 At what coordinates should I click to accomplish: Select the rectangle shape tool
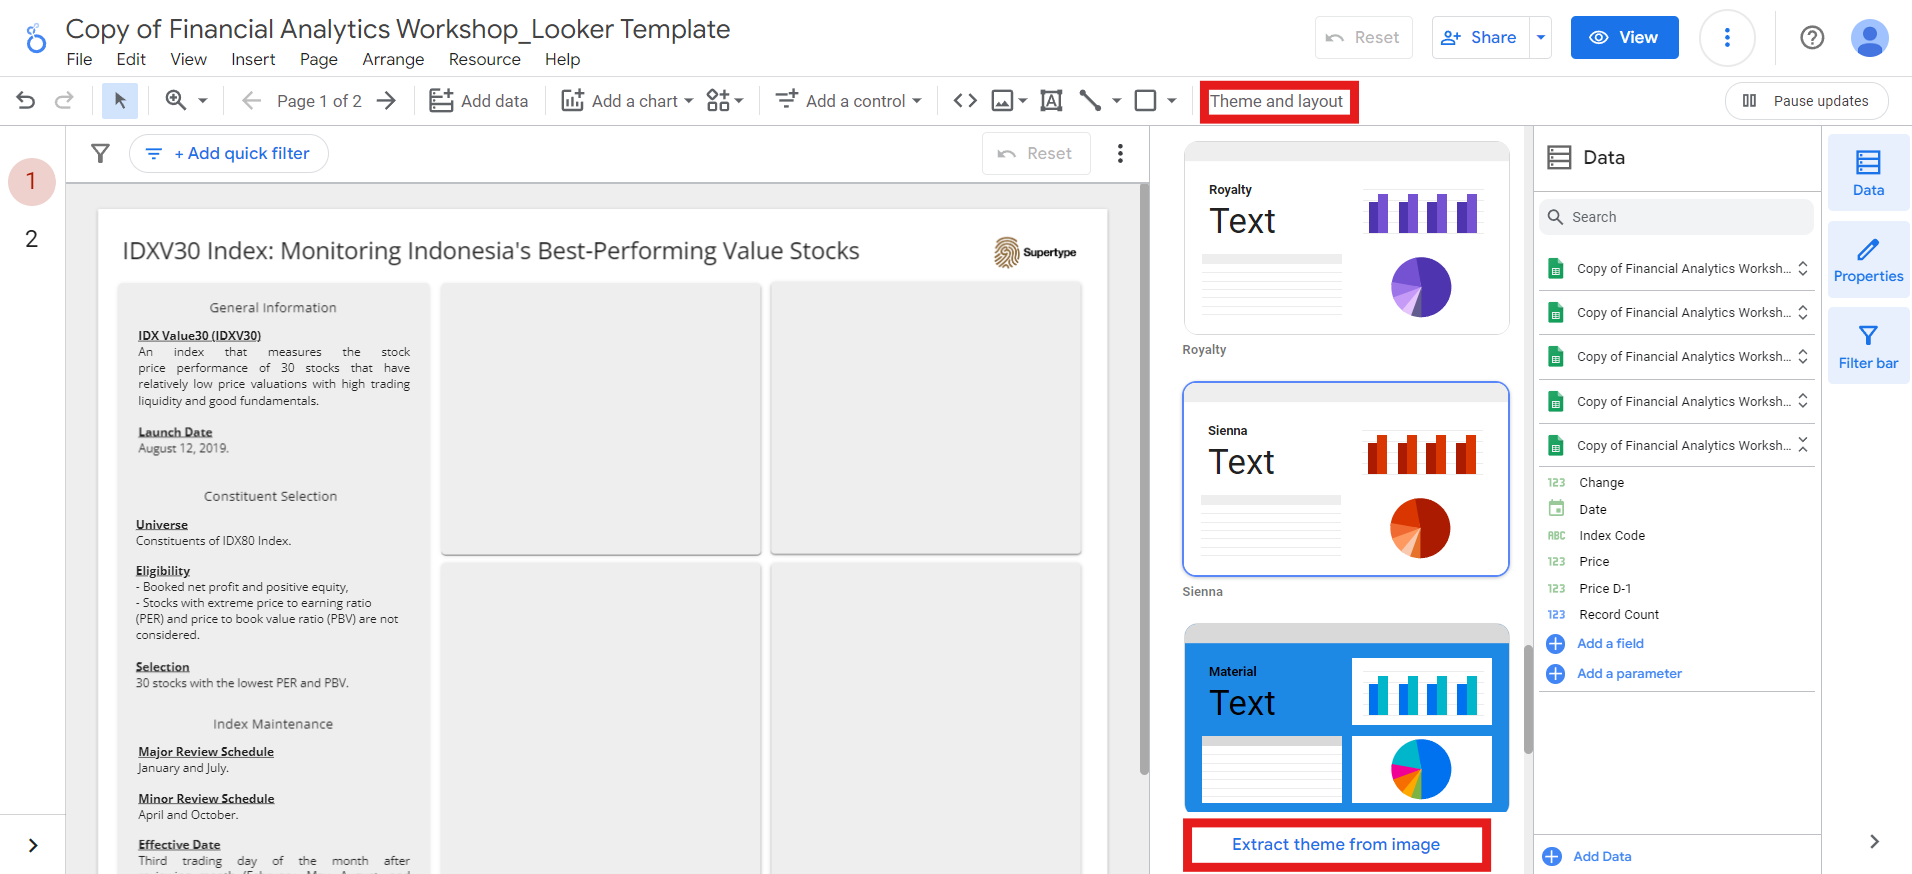[1146, 101]
